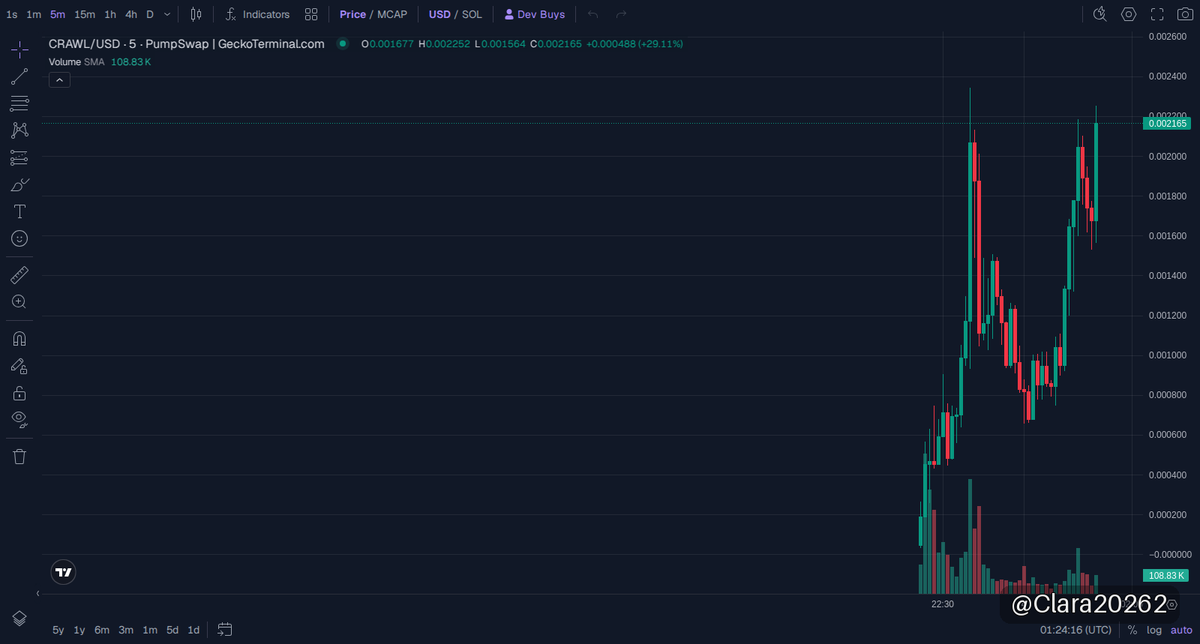
Task: Toggle Dev Buys markers
Action: point(535,14)
